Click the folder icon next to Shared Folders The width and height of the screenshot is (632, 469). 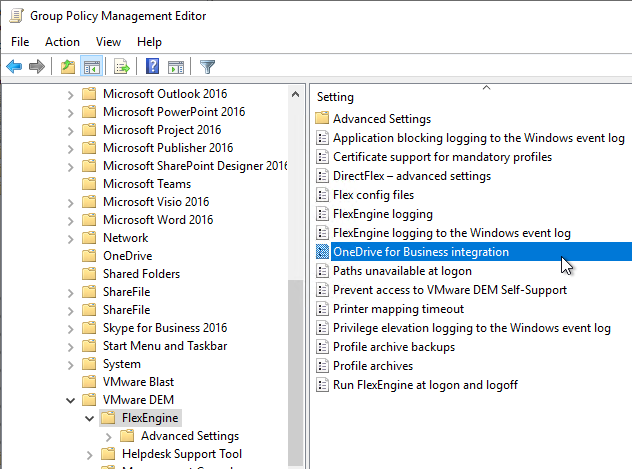coord(89,274)
